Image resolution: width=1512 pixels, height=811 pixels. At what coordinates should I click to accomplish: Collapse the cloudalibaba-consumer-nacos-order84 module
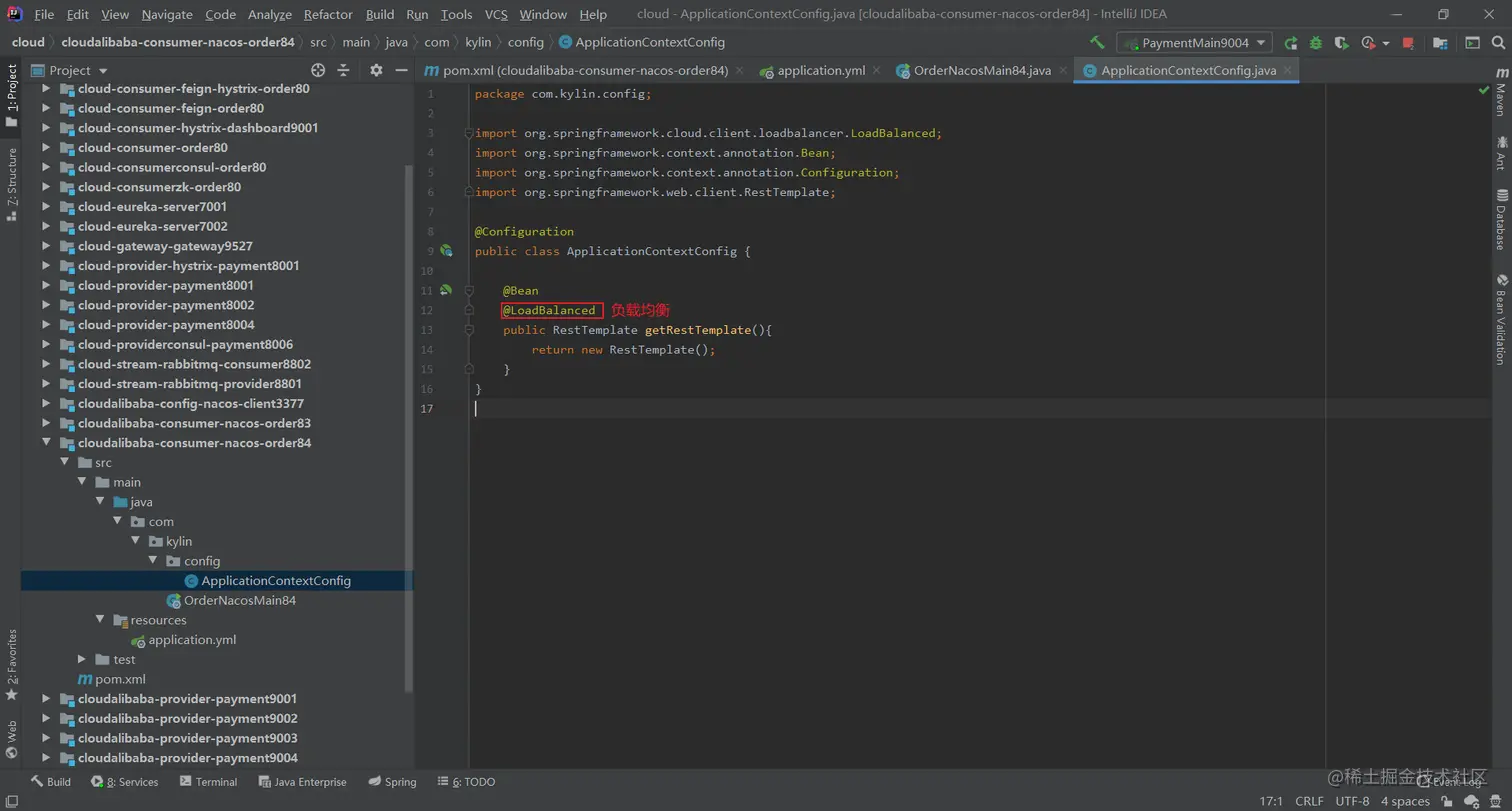(46, 443)
